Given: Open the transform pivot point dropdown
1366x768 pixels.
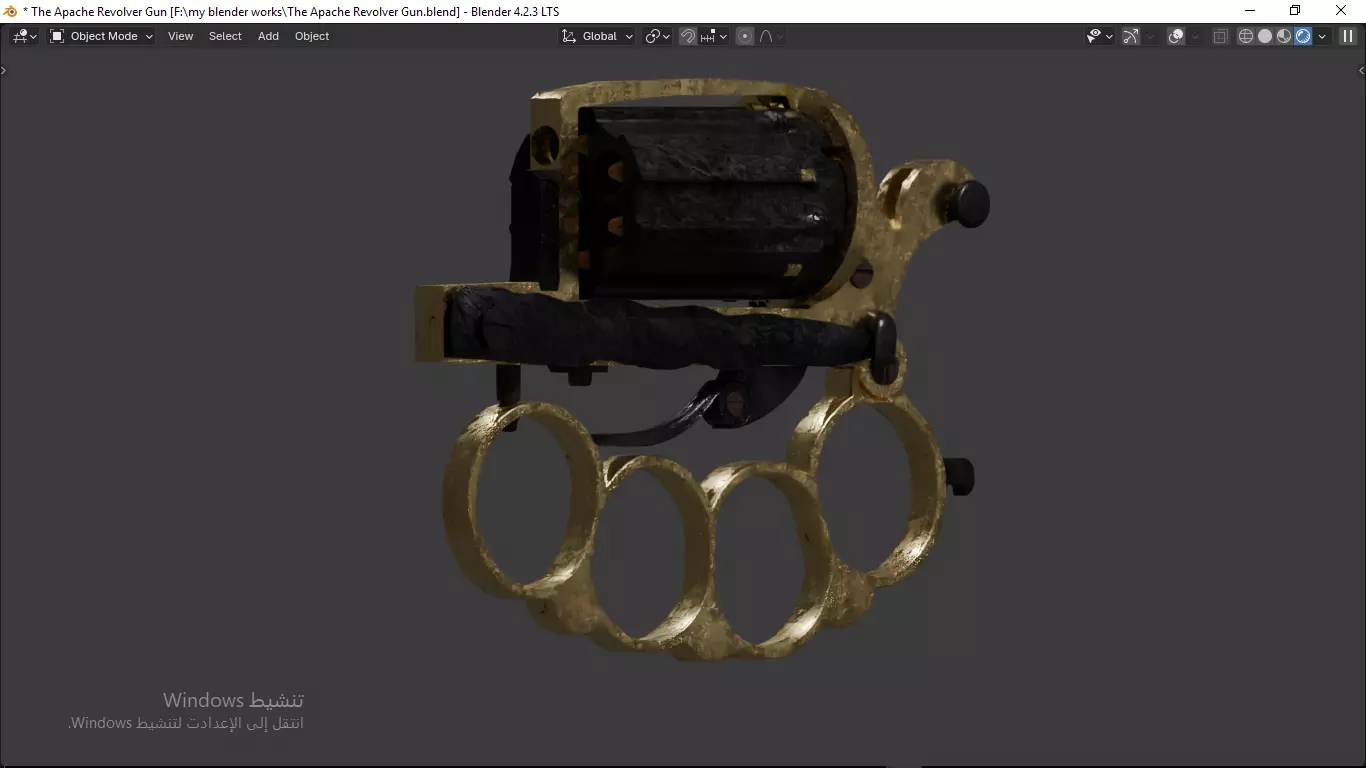Looking at the screenshot, I should (658, 36).
